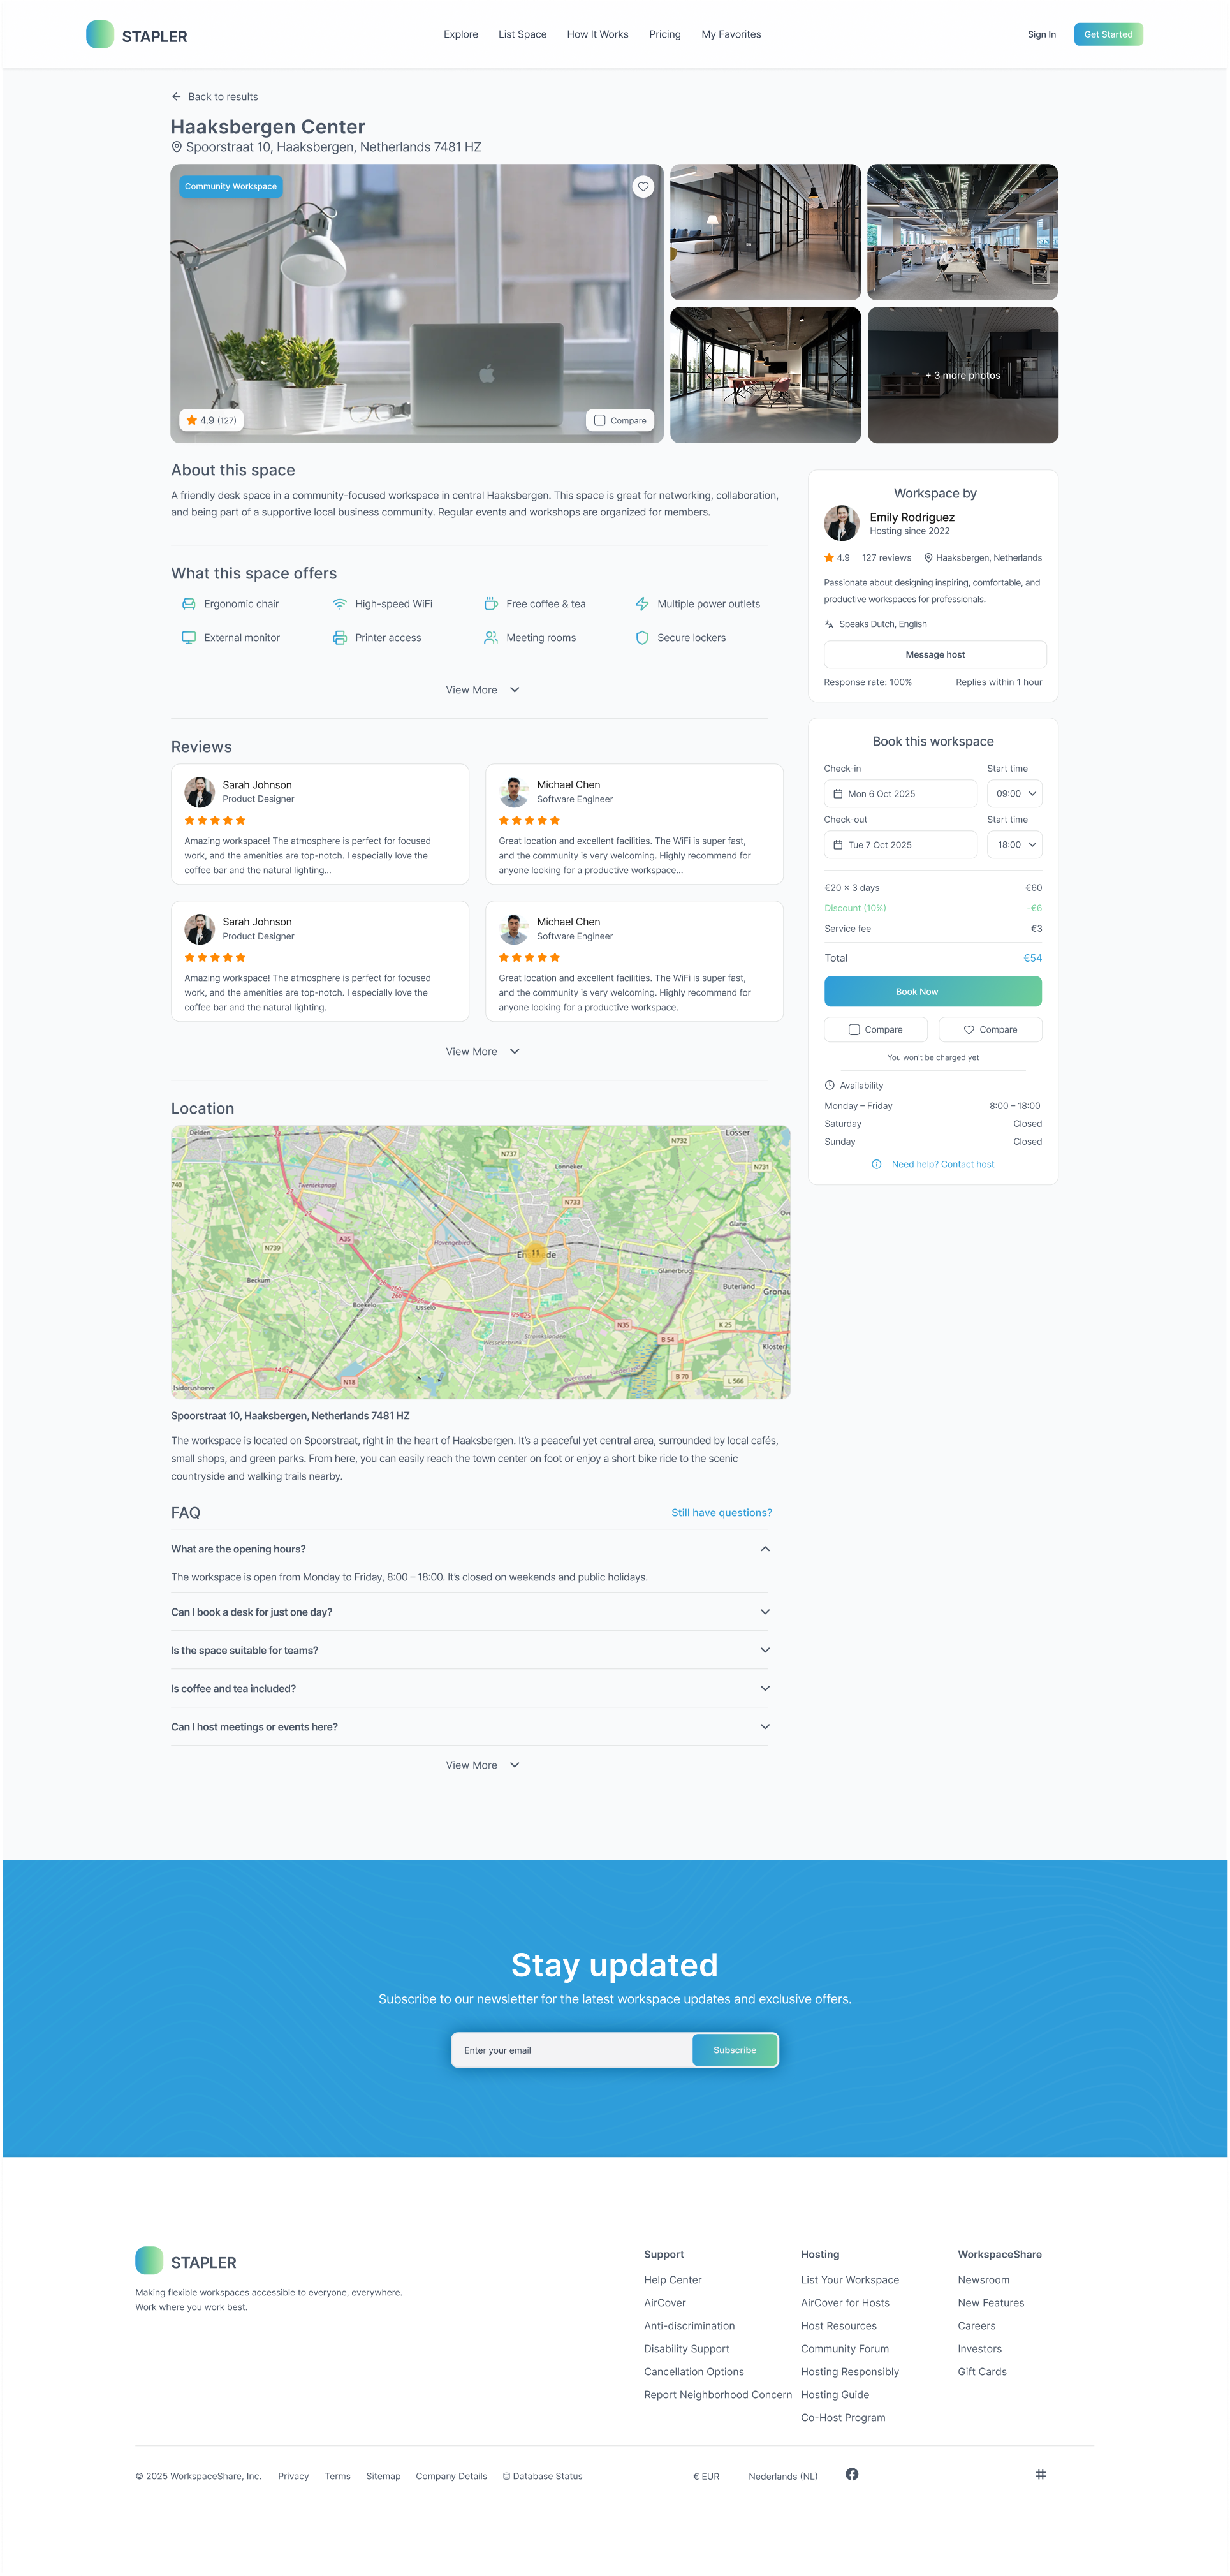Click the Printer access icon
The width and height of the screenshot is (1230, 2576).
pos(340,638)
